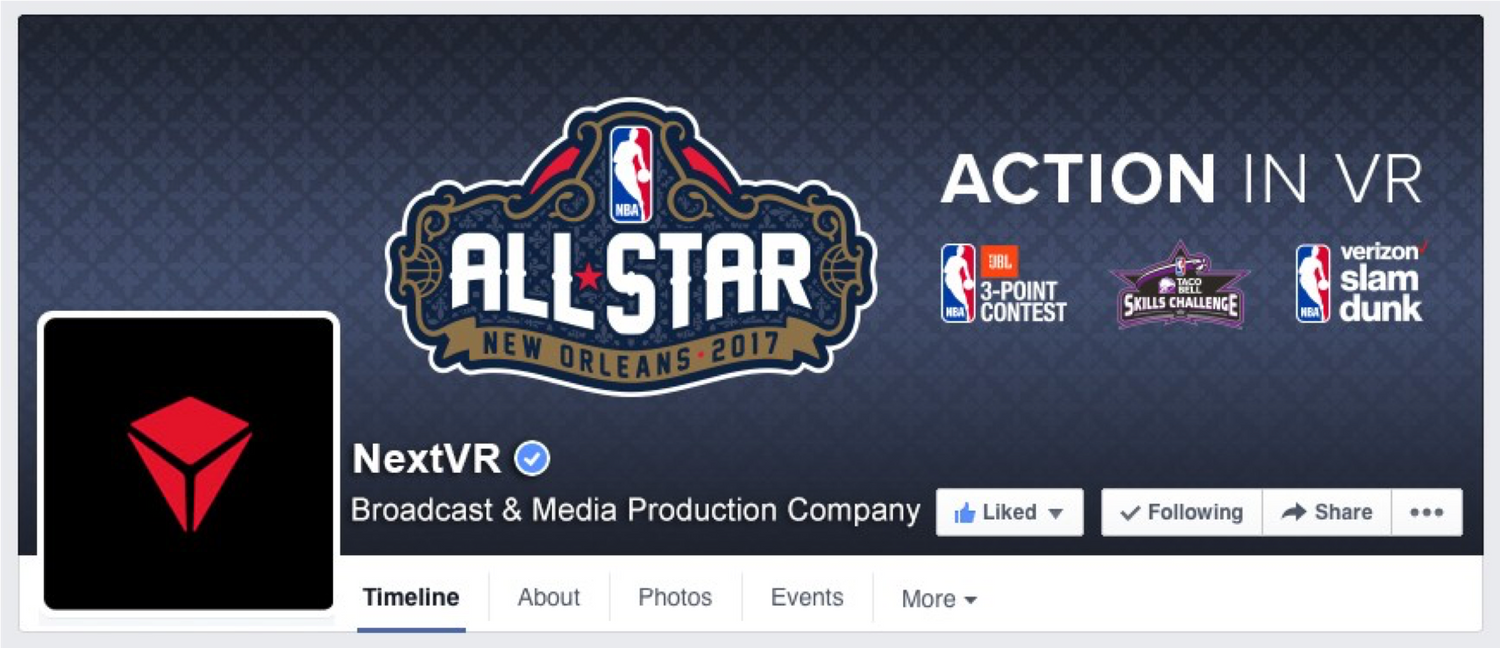Click the red NextVR logo profile picture
The width and height of the screenshot is (1500, 648).
(189, 463)
